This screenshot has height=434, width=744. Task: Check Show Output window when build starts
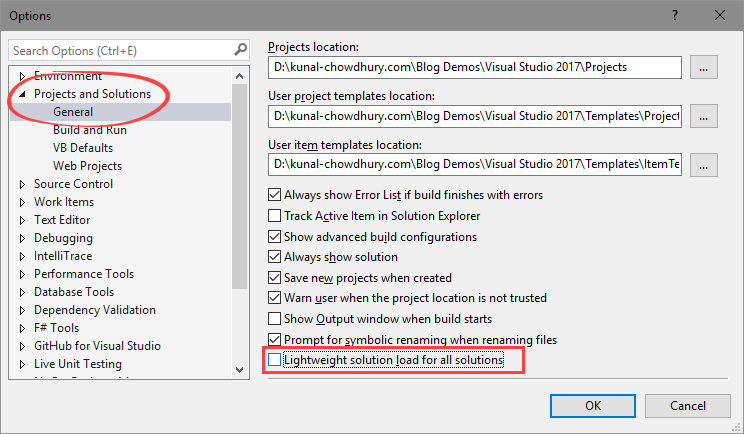pos(275,319)
